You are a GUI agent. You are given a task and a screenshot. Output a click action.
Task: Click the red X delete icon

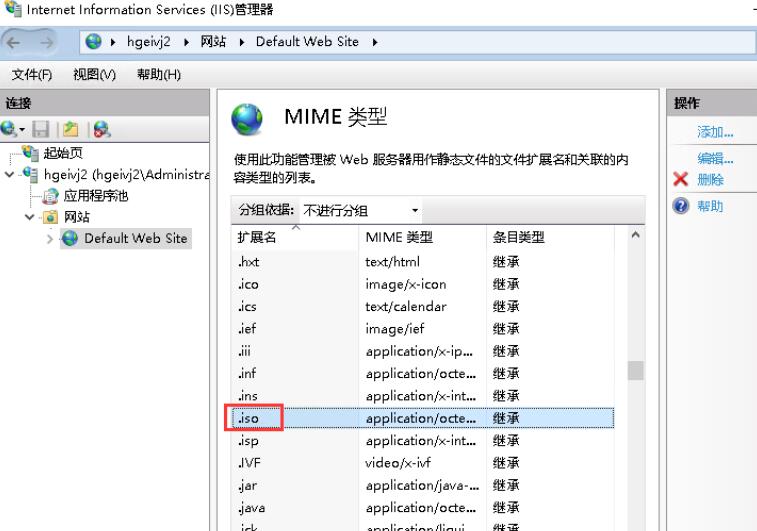680,180
